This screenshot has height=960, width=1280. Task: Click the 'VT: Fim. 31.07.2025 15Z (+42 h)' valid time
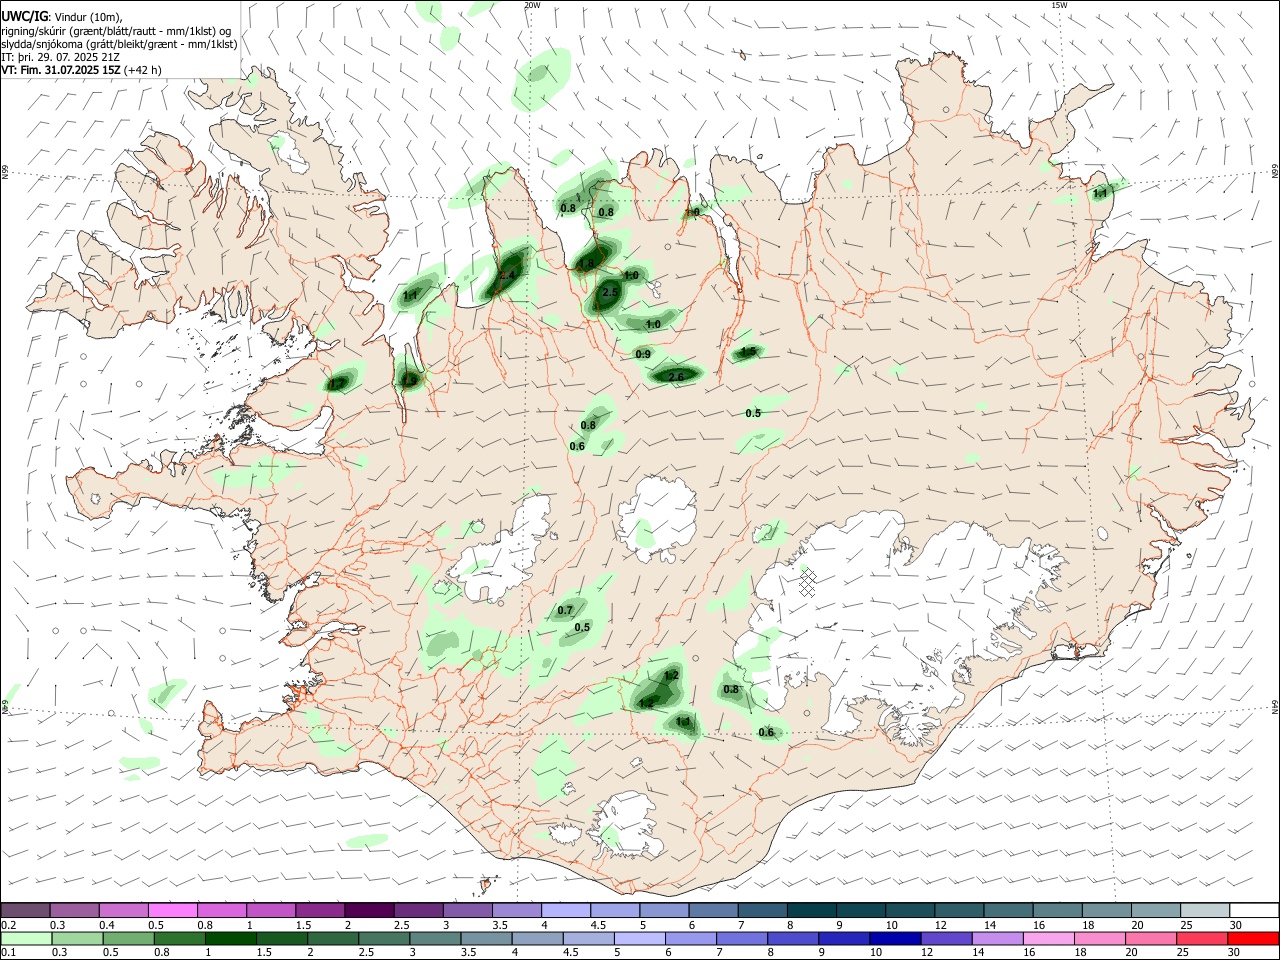pos(81,70)
